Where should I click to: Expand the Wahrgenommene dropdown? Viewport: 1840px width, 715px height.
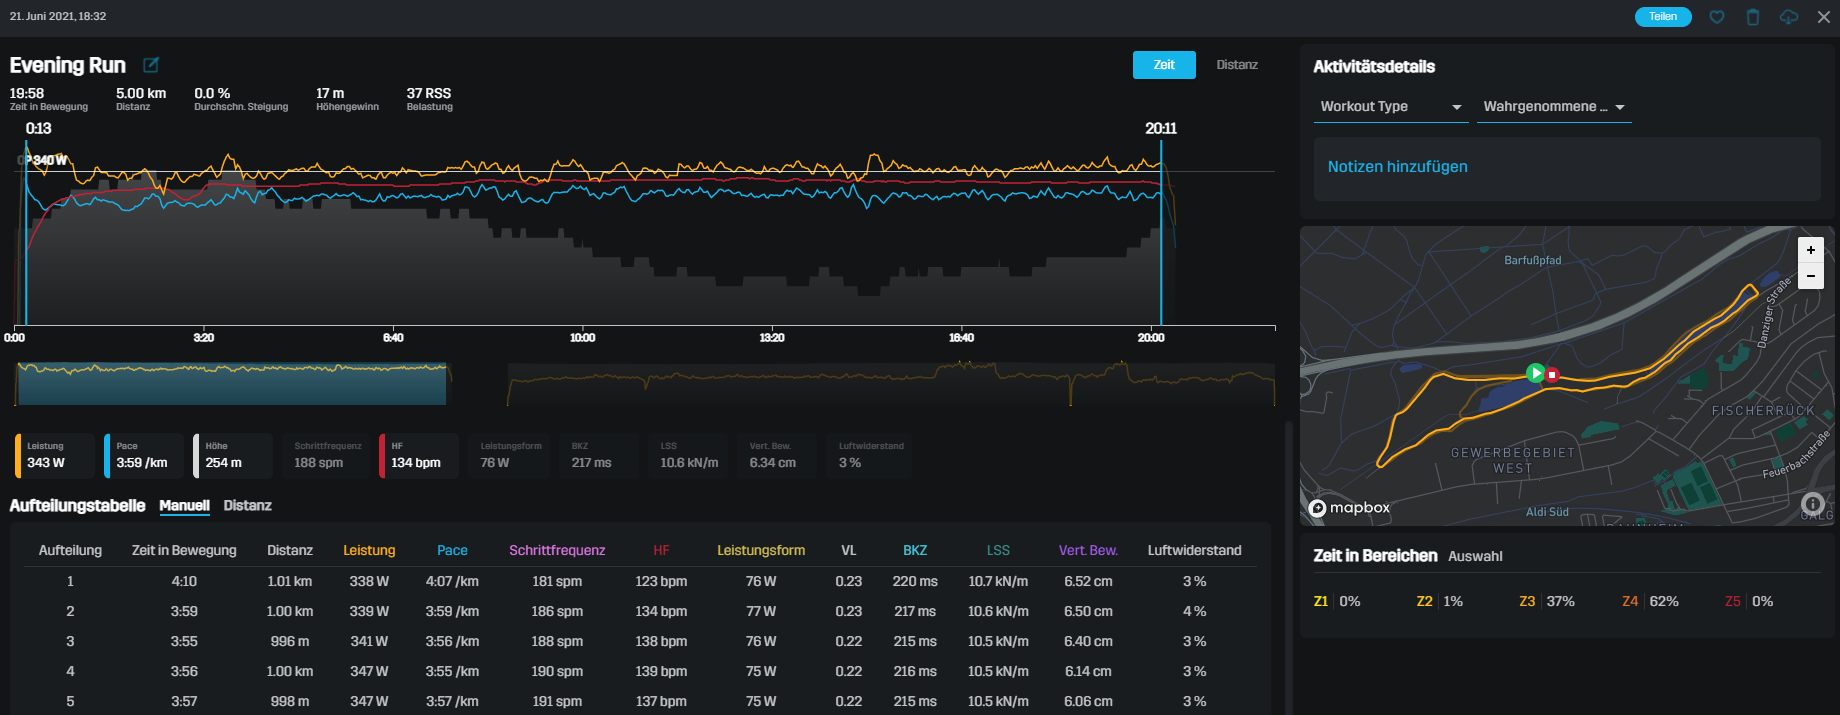point(1553,107)
